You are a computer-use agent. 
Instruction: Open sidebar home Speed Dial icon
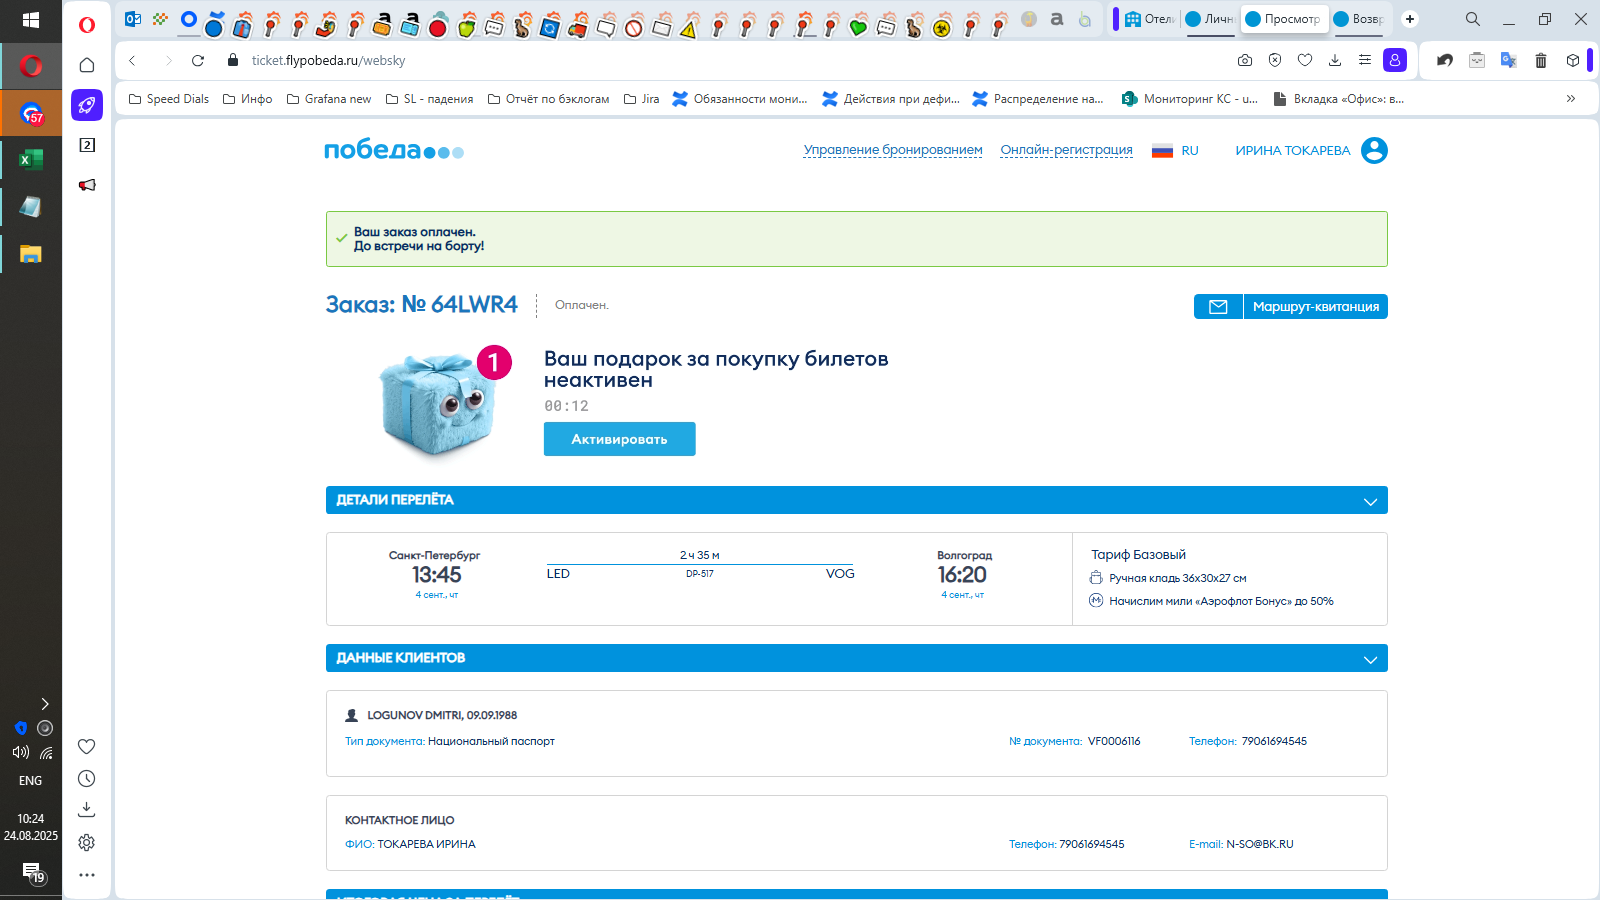tap(87, 65)
